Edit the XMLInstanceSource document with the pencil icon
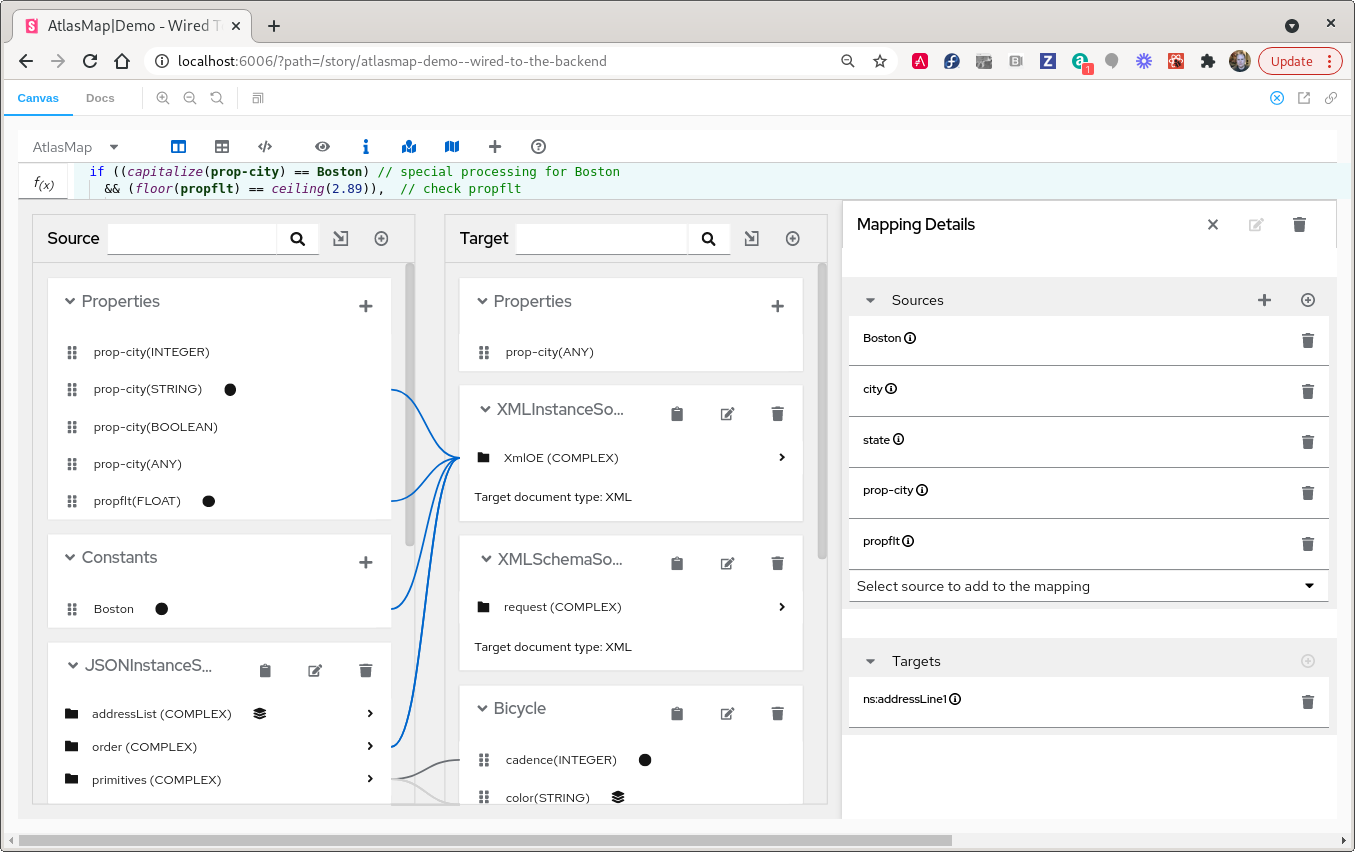The height and width of the screenshot is (852, 1355). (727, 413)
